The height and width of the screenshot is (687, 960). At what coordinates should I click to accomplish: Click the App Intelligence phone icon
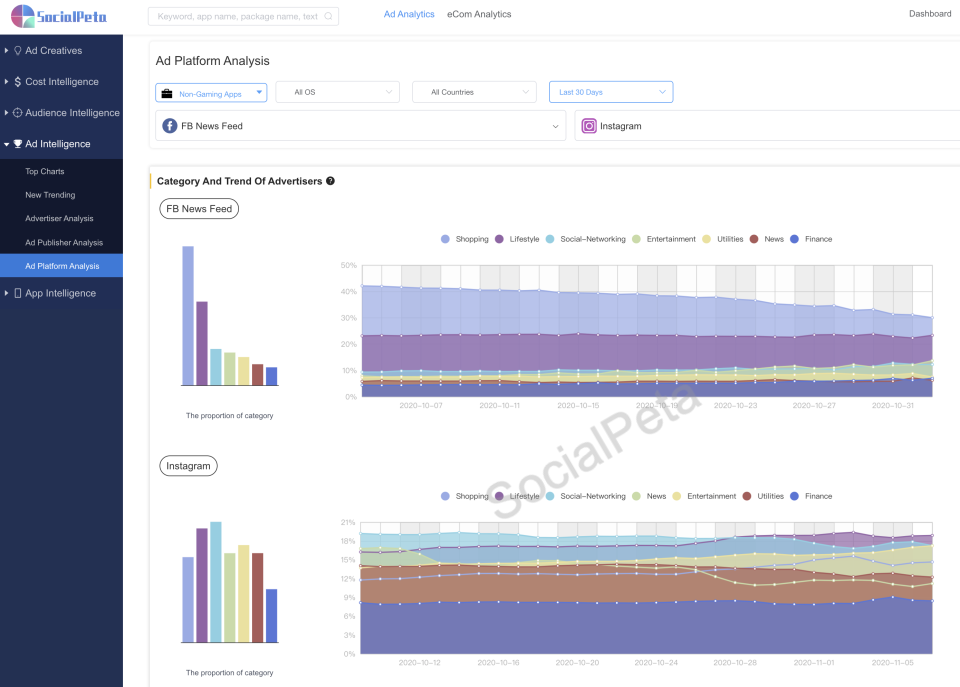(x=18, y=293)
